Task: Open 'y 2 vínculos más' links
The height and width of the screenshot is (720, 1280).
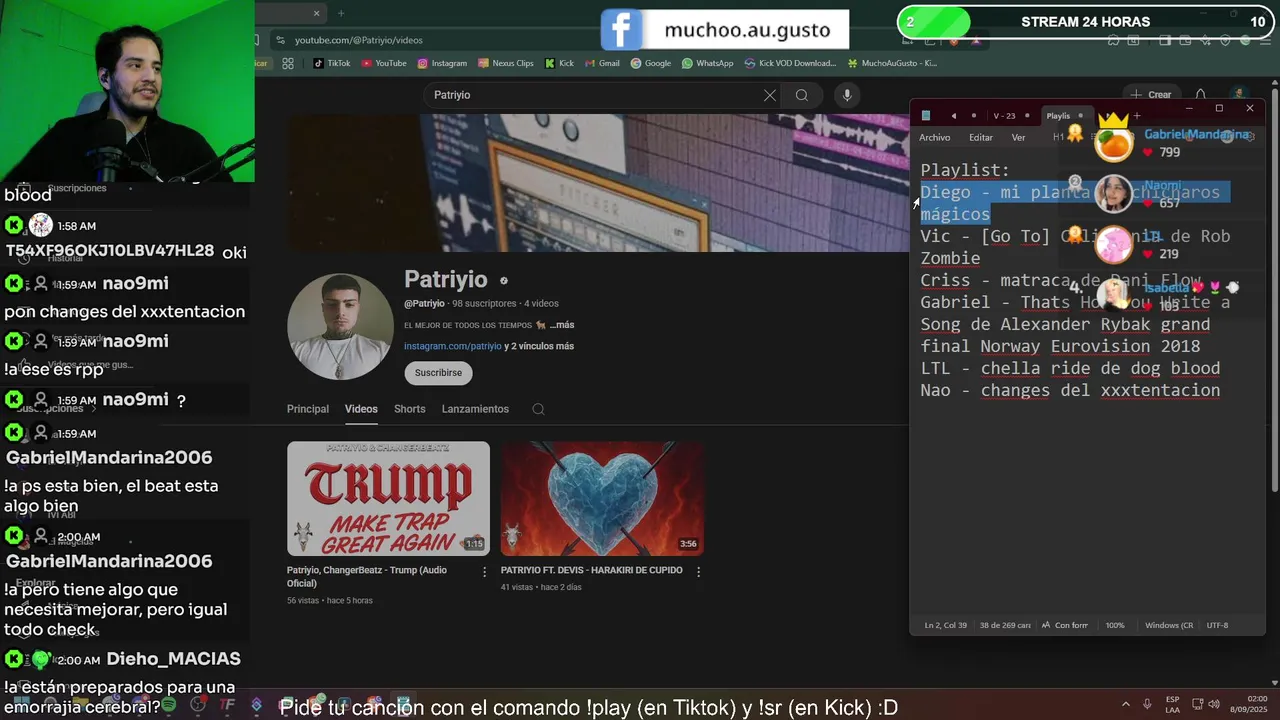Action: [x=539, y=346]
